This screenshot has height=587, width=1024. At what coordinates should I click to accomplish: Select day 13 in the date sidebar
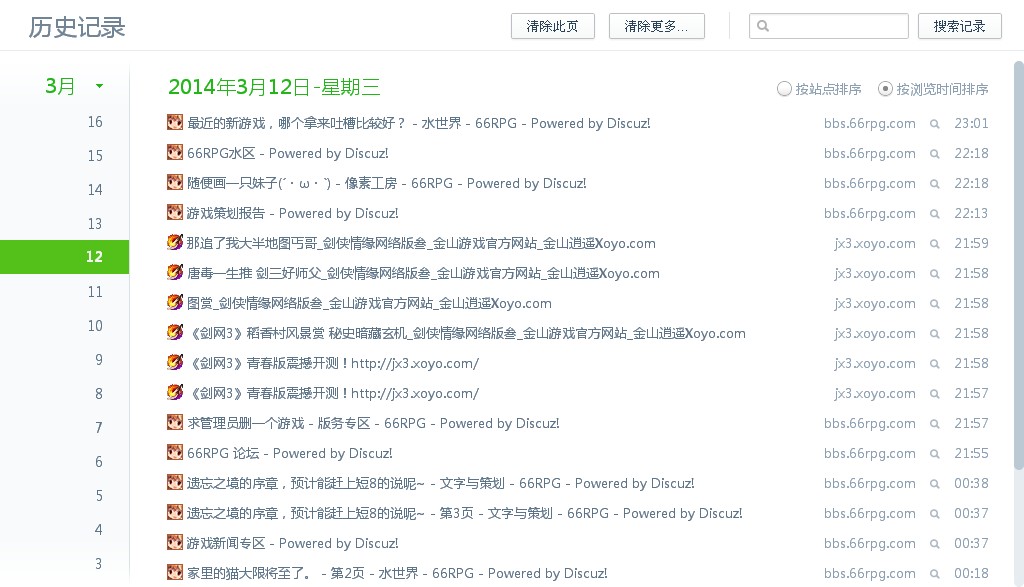[x=95, y=224]
